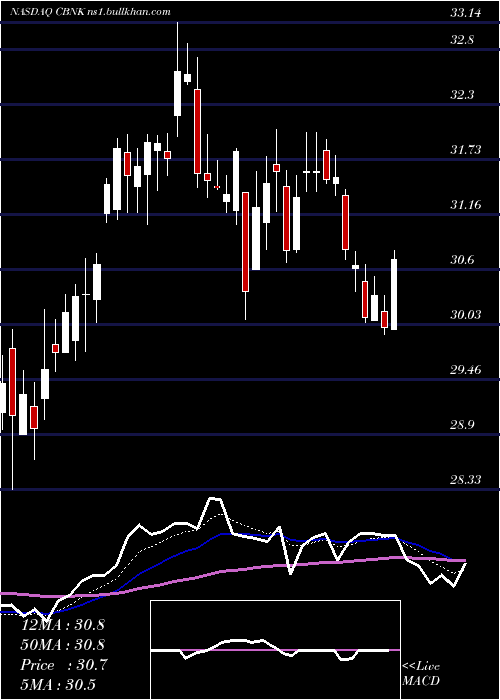Select the 31.73 price axis label
Screen dimensions: 500x700
point(465,150)
